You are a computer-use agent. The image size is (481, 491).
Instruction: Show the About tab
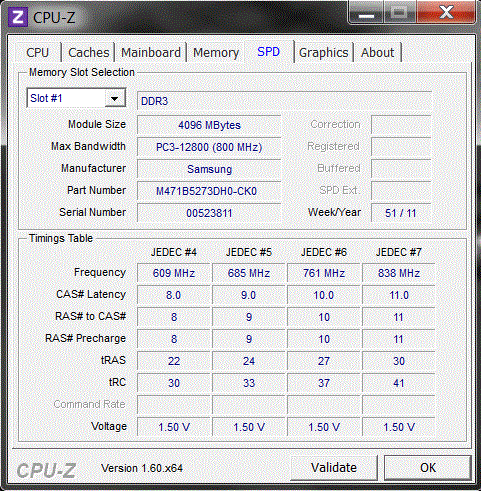pos(377,52)
